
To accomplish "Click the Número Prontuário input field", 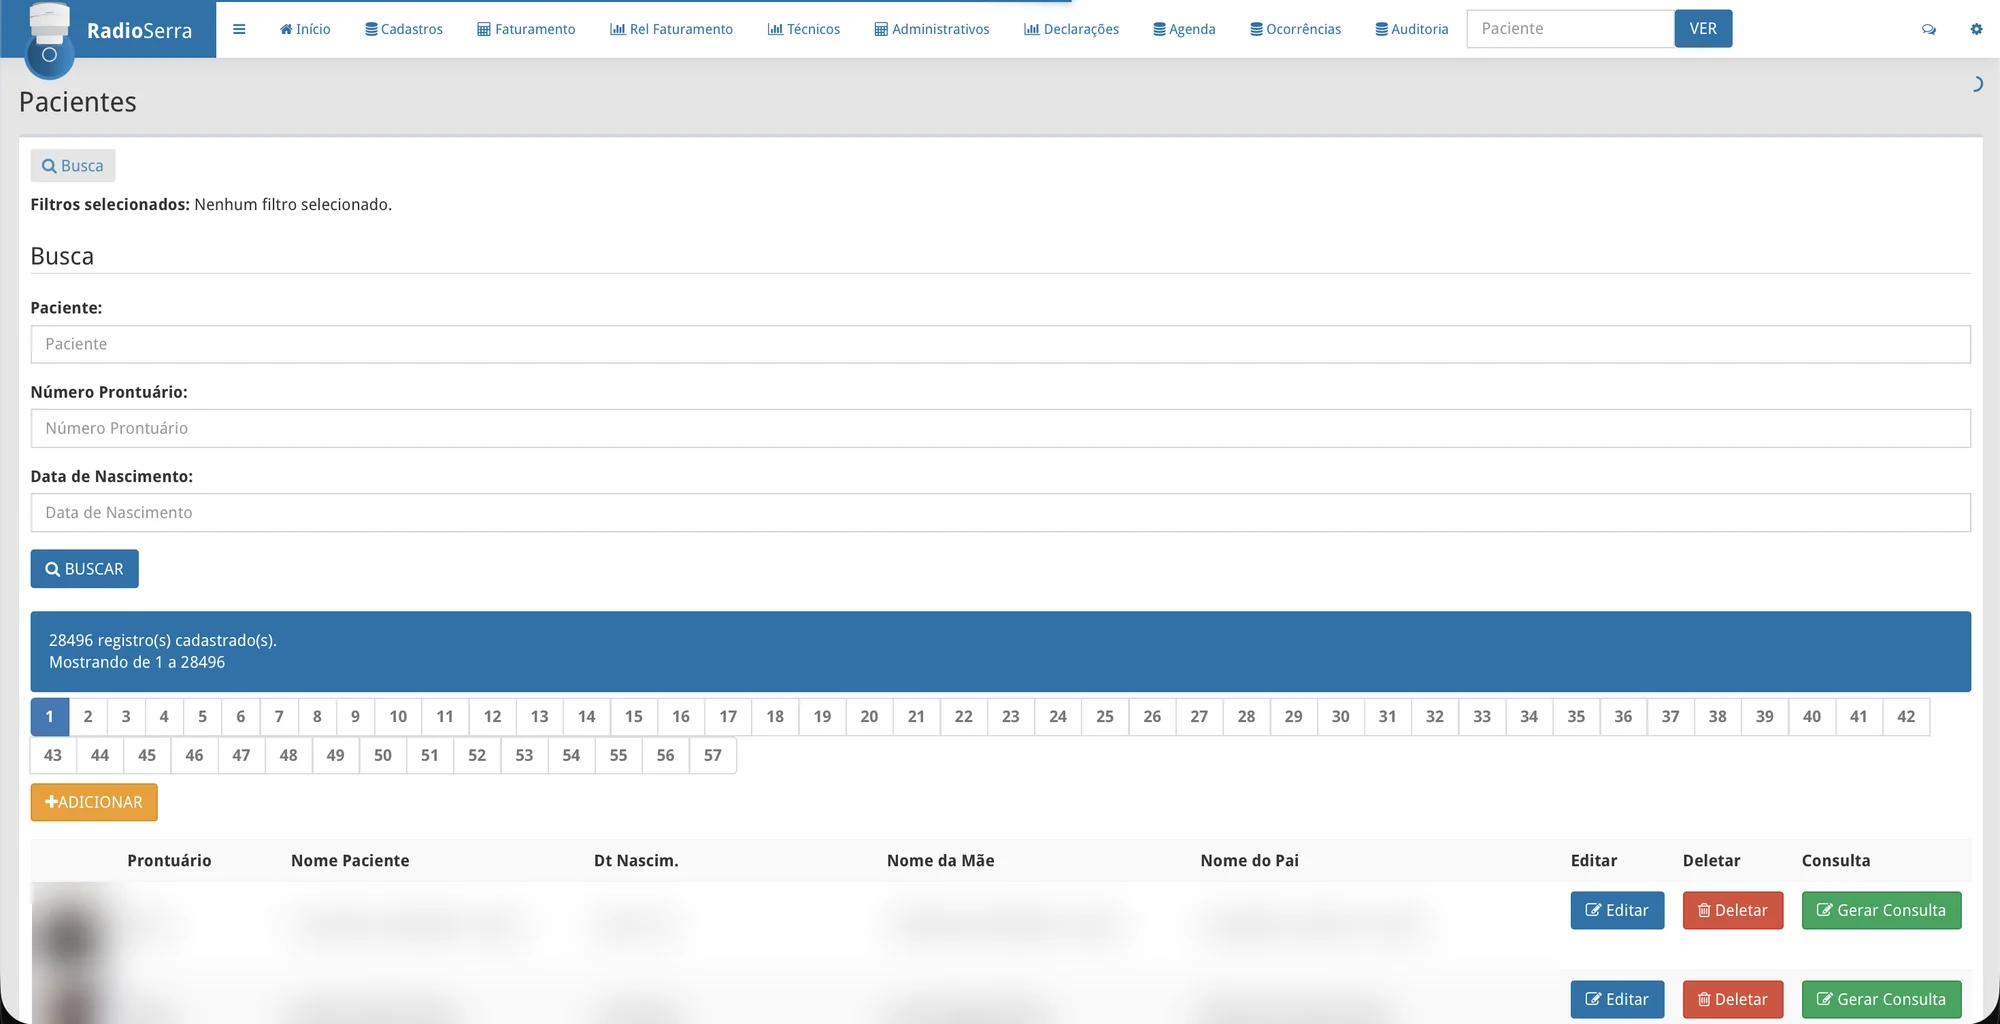I will [x=1000, y=428].
